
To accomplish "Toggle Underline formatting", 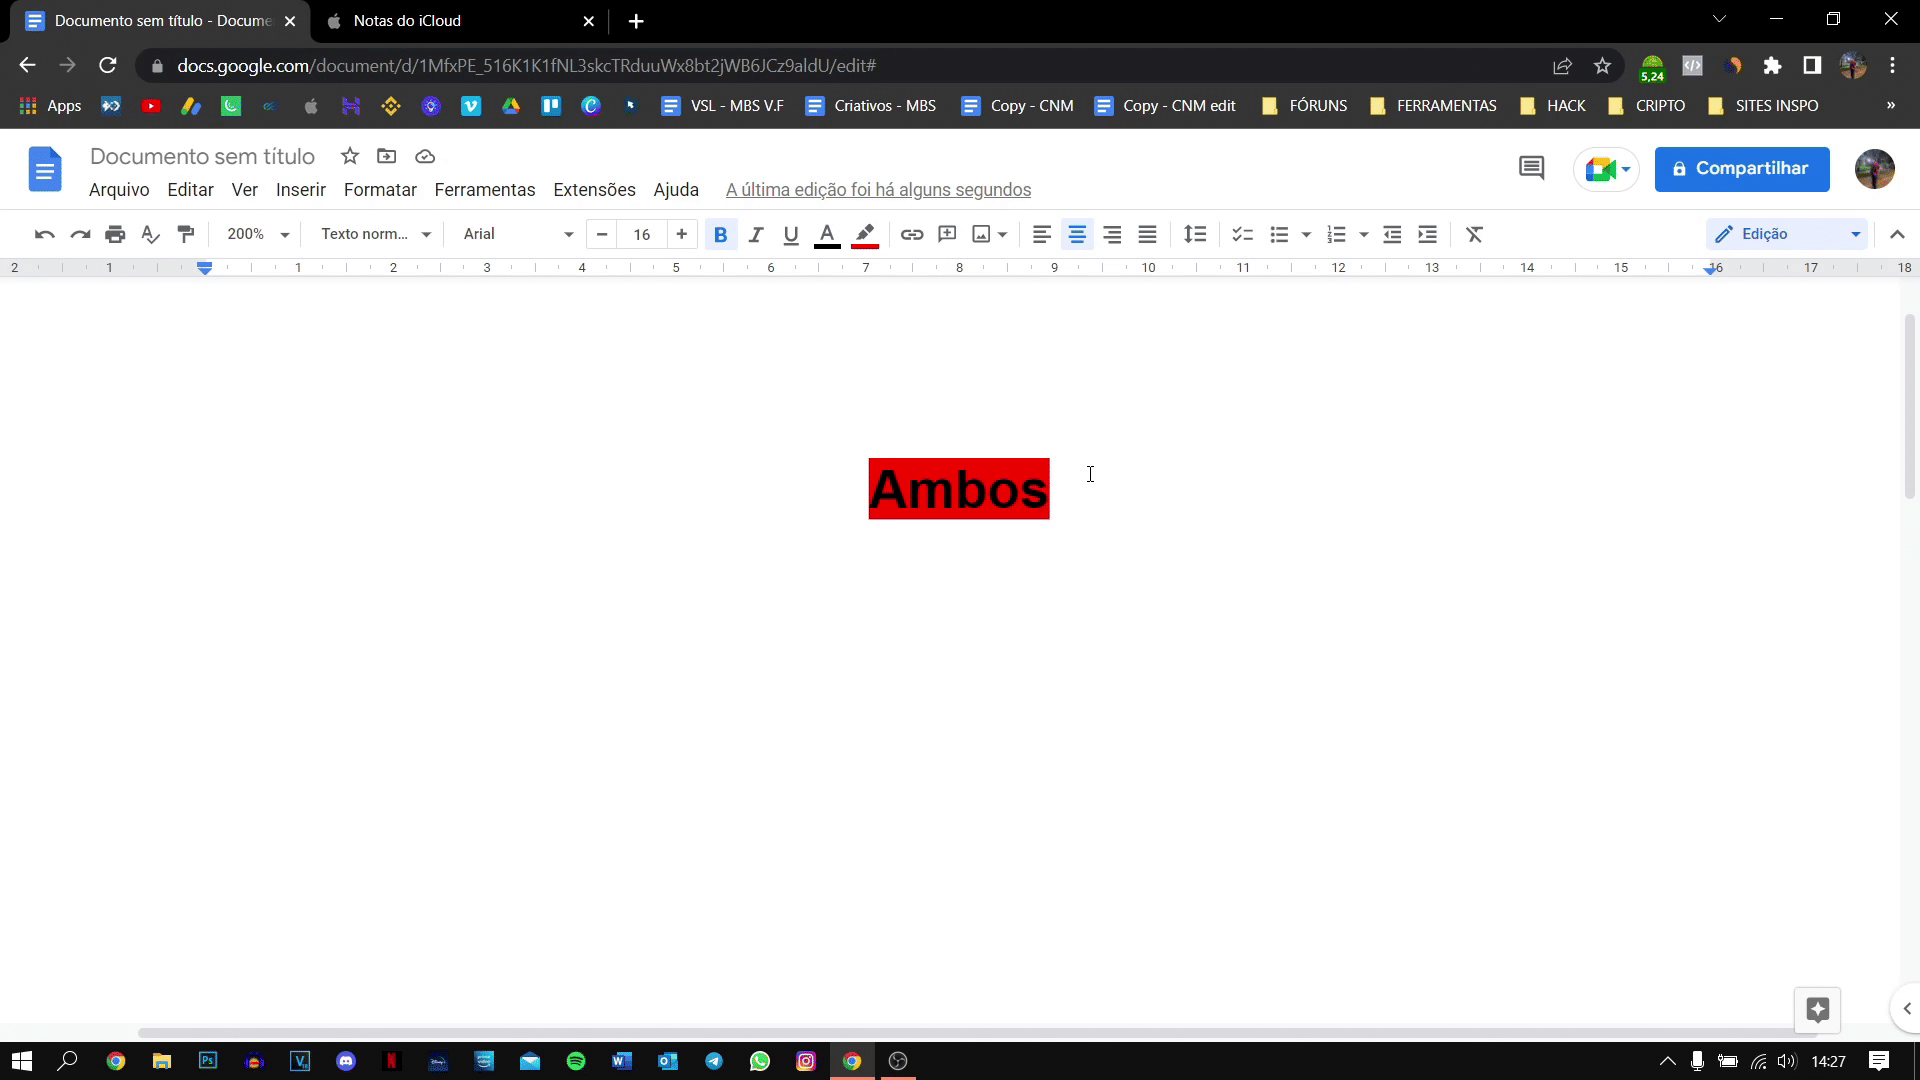I will tap(791, 234).
